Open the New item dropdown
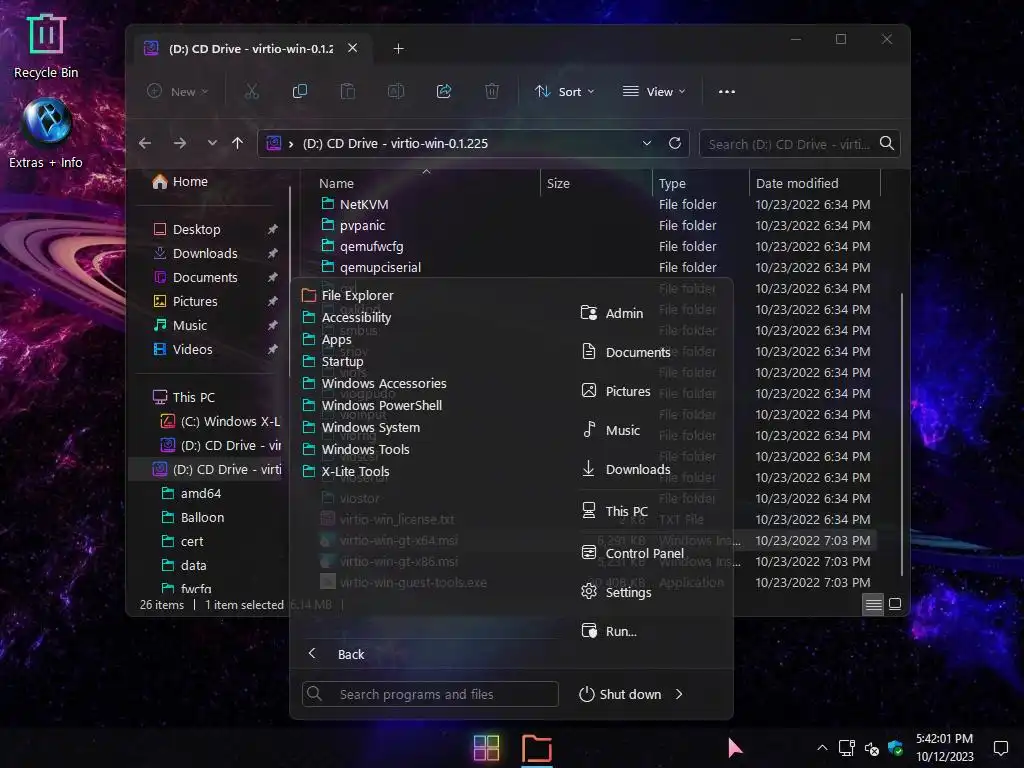1024x768 pixels. coord(177,91)
